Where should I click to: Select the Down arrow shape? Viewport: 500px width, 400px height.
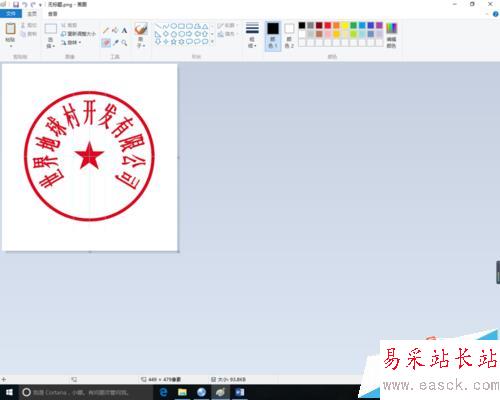tap(158, 42)
